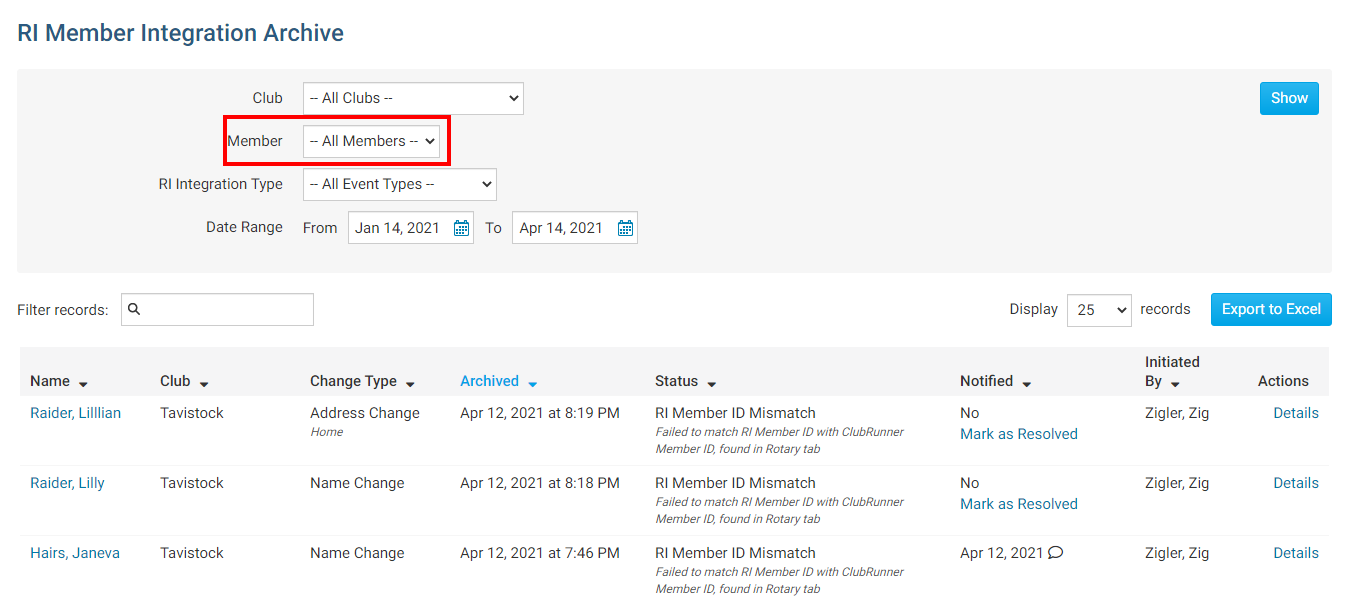The image size is (1354, 601).
Task: Mark Raider, Lilly record as resolved
Action: tap(1018, 504)
